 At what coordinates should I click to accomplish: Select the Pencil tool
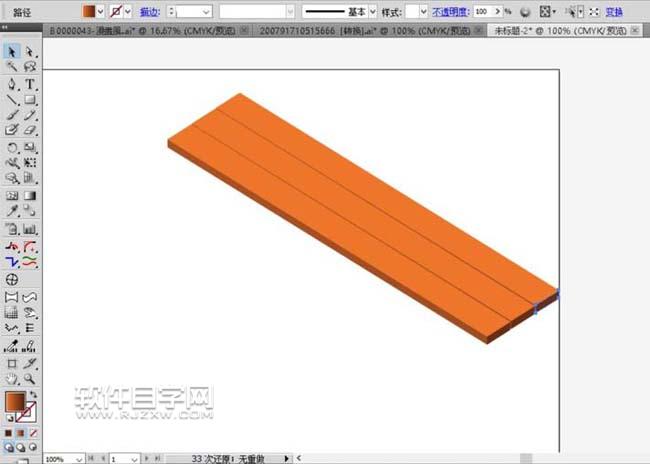point(29,115)
